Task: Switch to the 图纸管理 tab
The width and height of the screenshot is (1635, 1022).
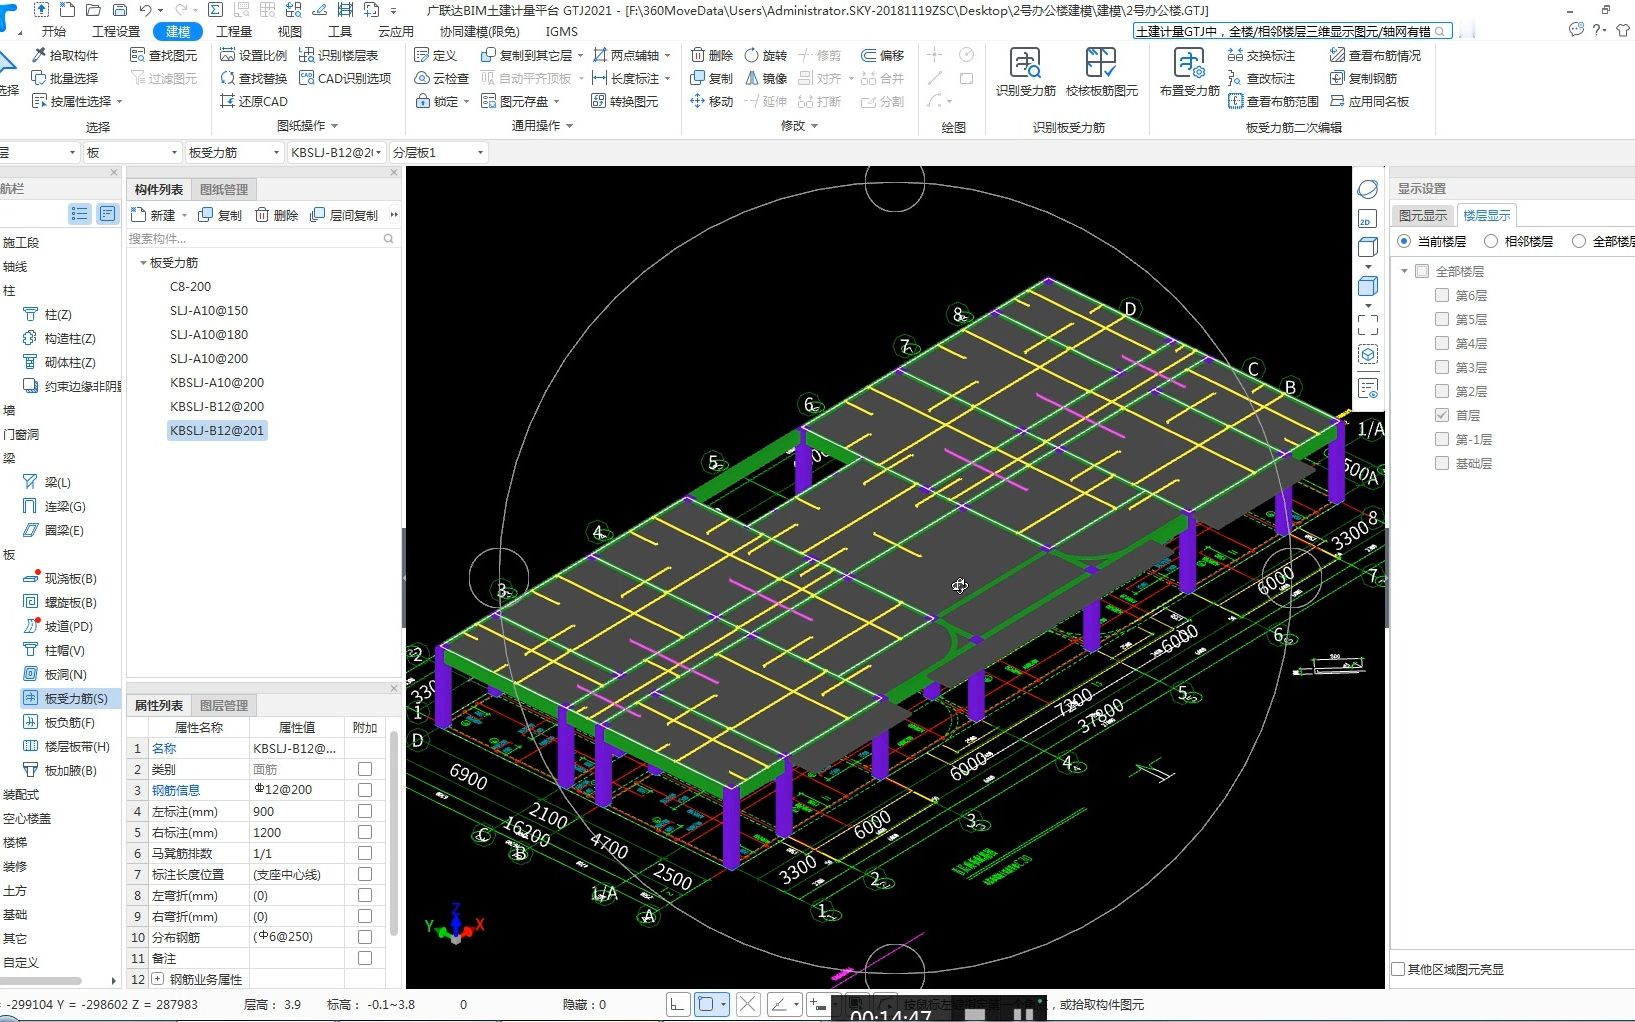Action: [x=224, y=189]
